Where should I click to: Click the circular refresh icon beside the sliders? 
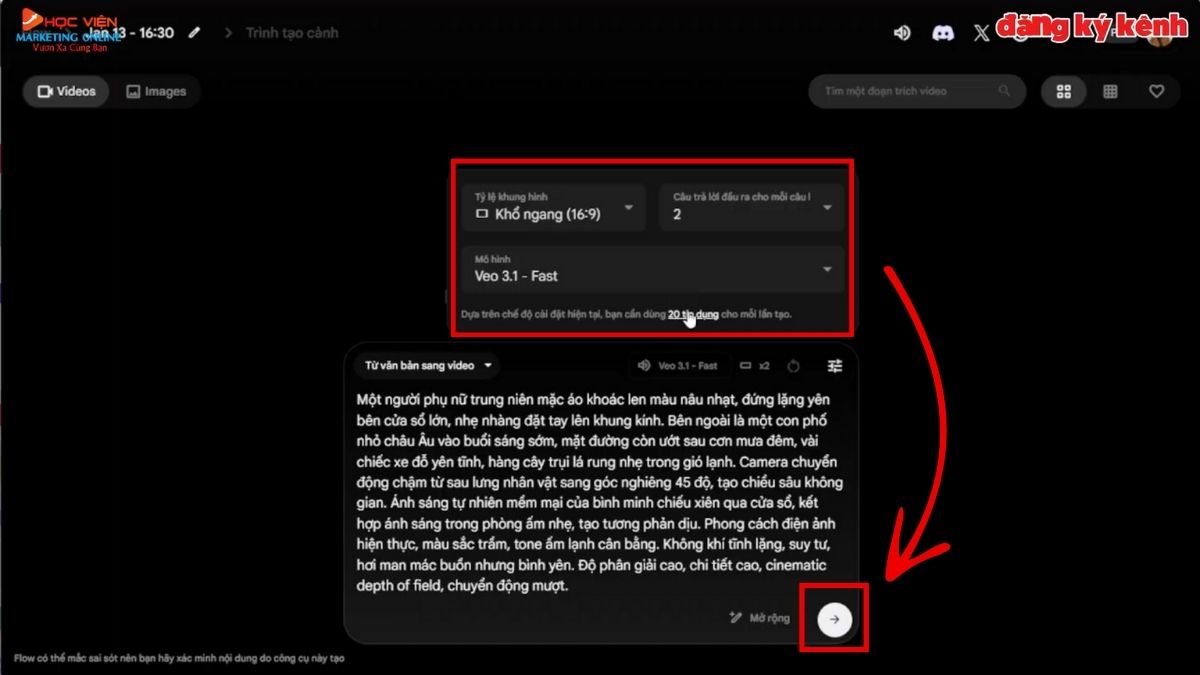point(791,366)
